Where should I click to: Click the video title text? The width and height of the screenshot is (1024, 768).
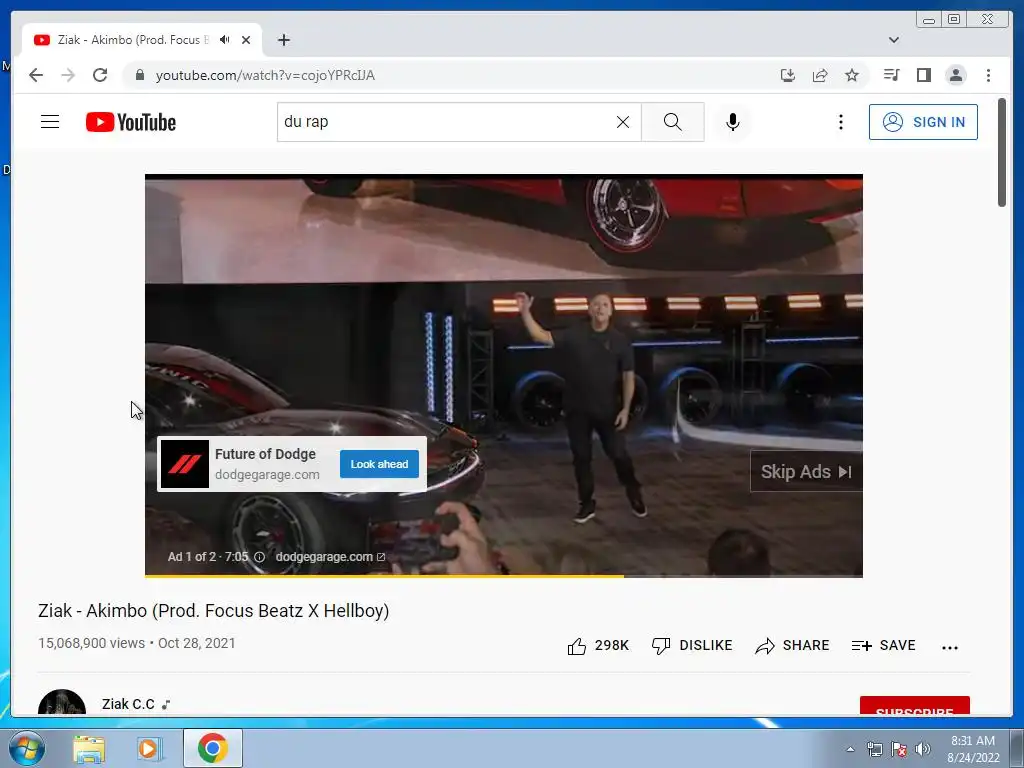214,611
